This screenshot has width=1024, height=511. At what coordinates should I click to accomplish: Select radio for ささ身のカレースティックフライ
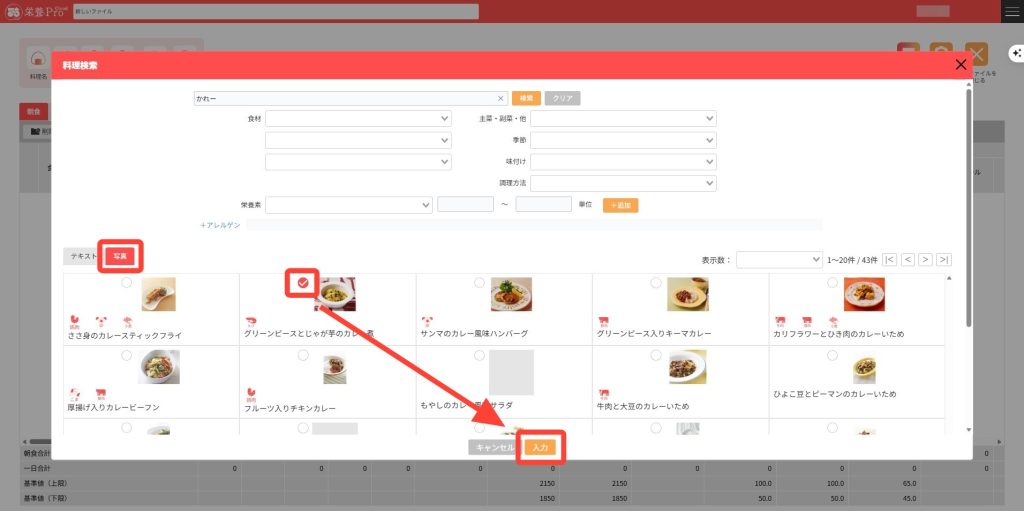[125, 284]
